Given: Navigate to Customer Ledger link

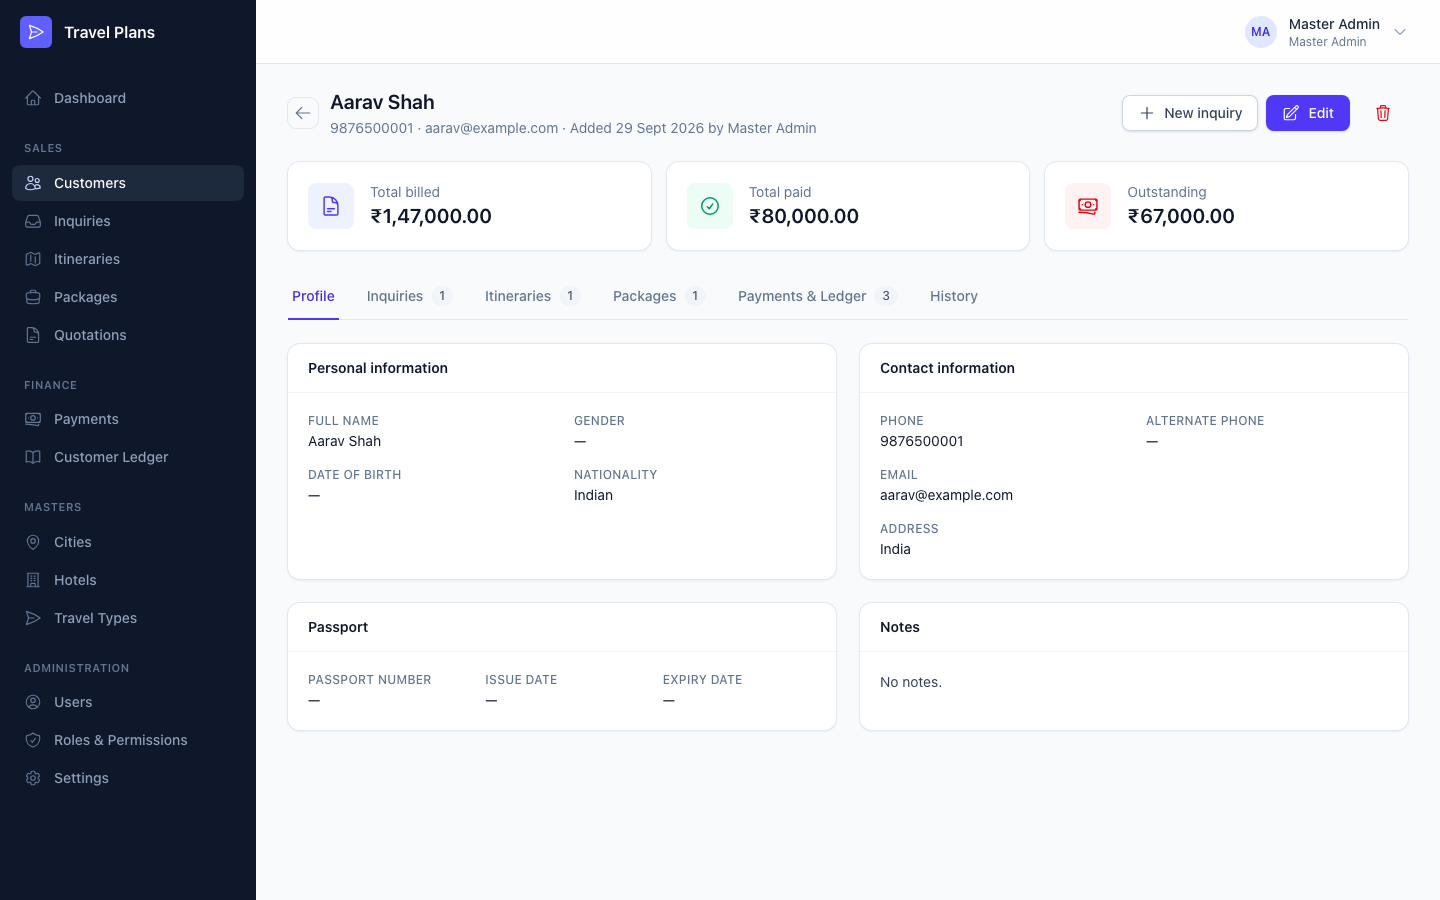Looking at the screenshot, I should [128, 457].
